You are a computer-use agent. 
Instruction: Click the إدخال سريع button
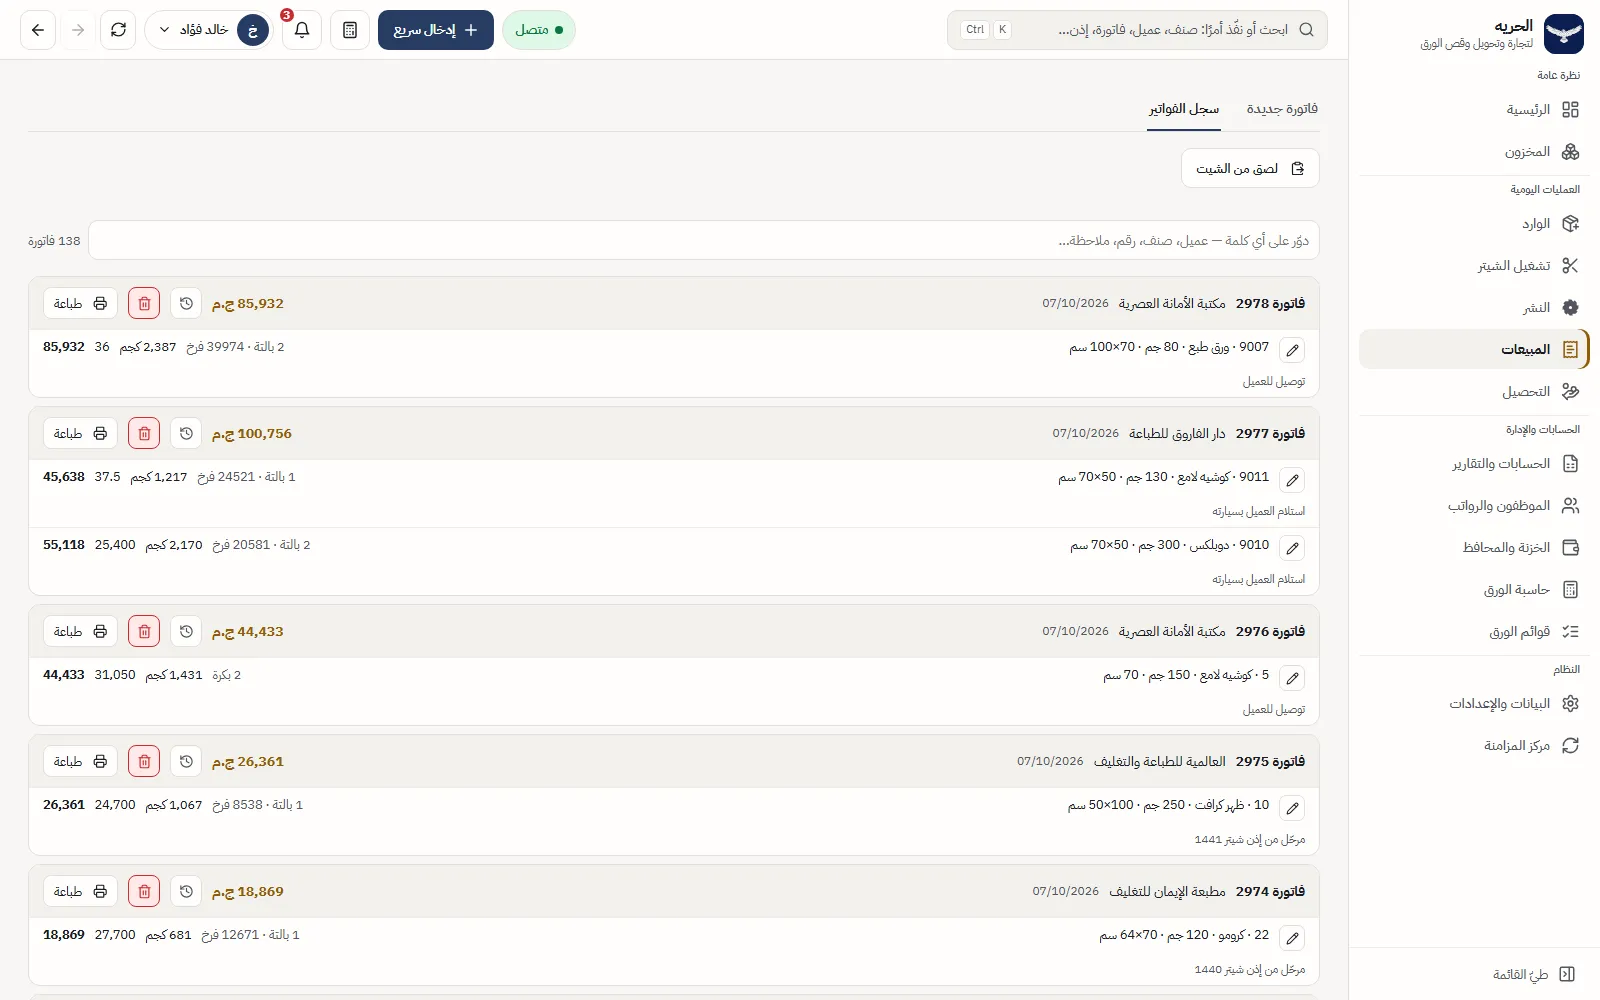[436, 30]
